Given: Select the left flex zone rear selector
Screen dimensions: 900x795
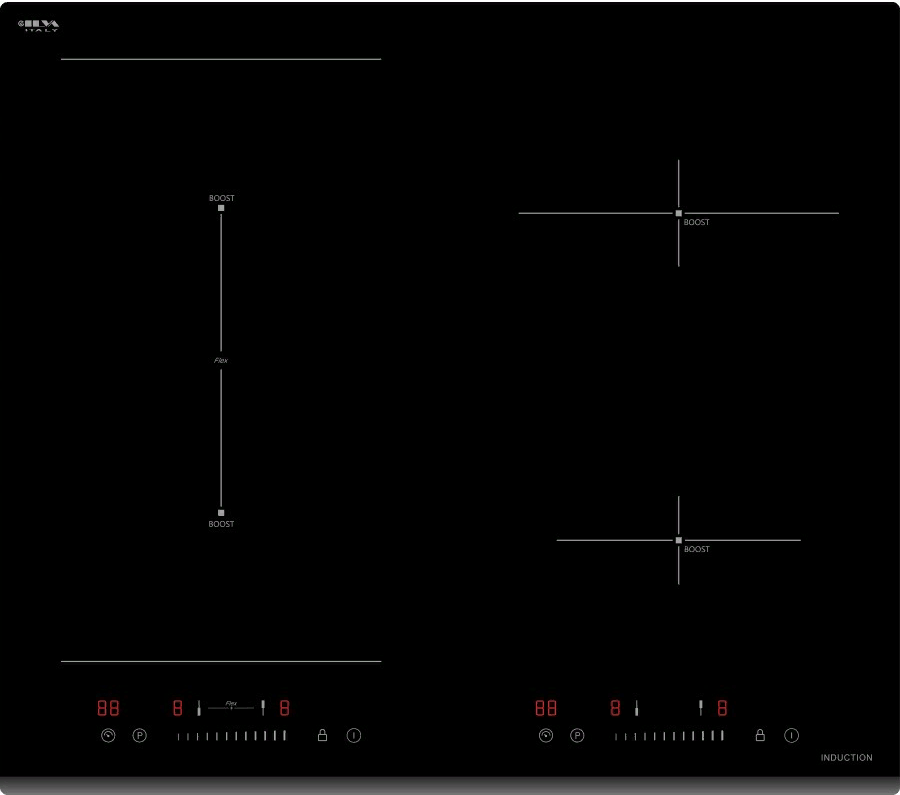Looking at the screenshot, I should pos(263,708).
